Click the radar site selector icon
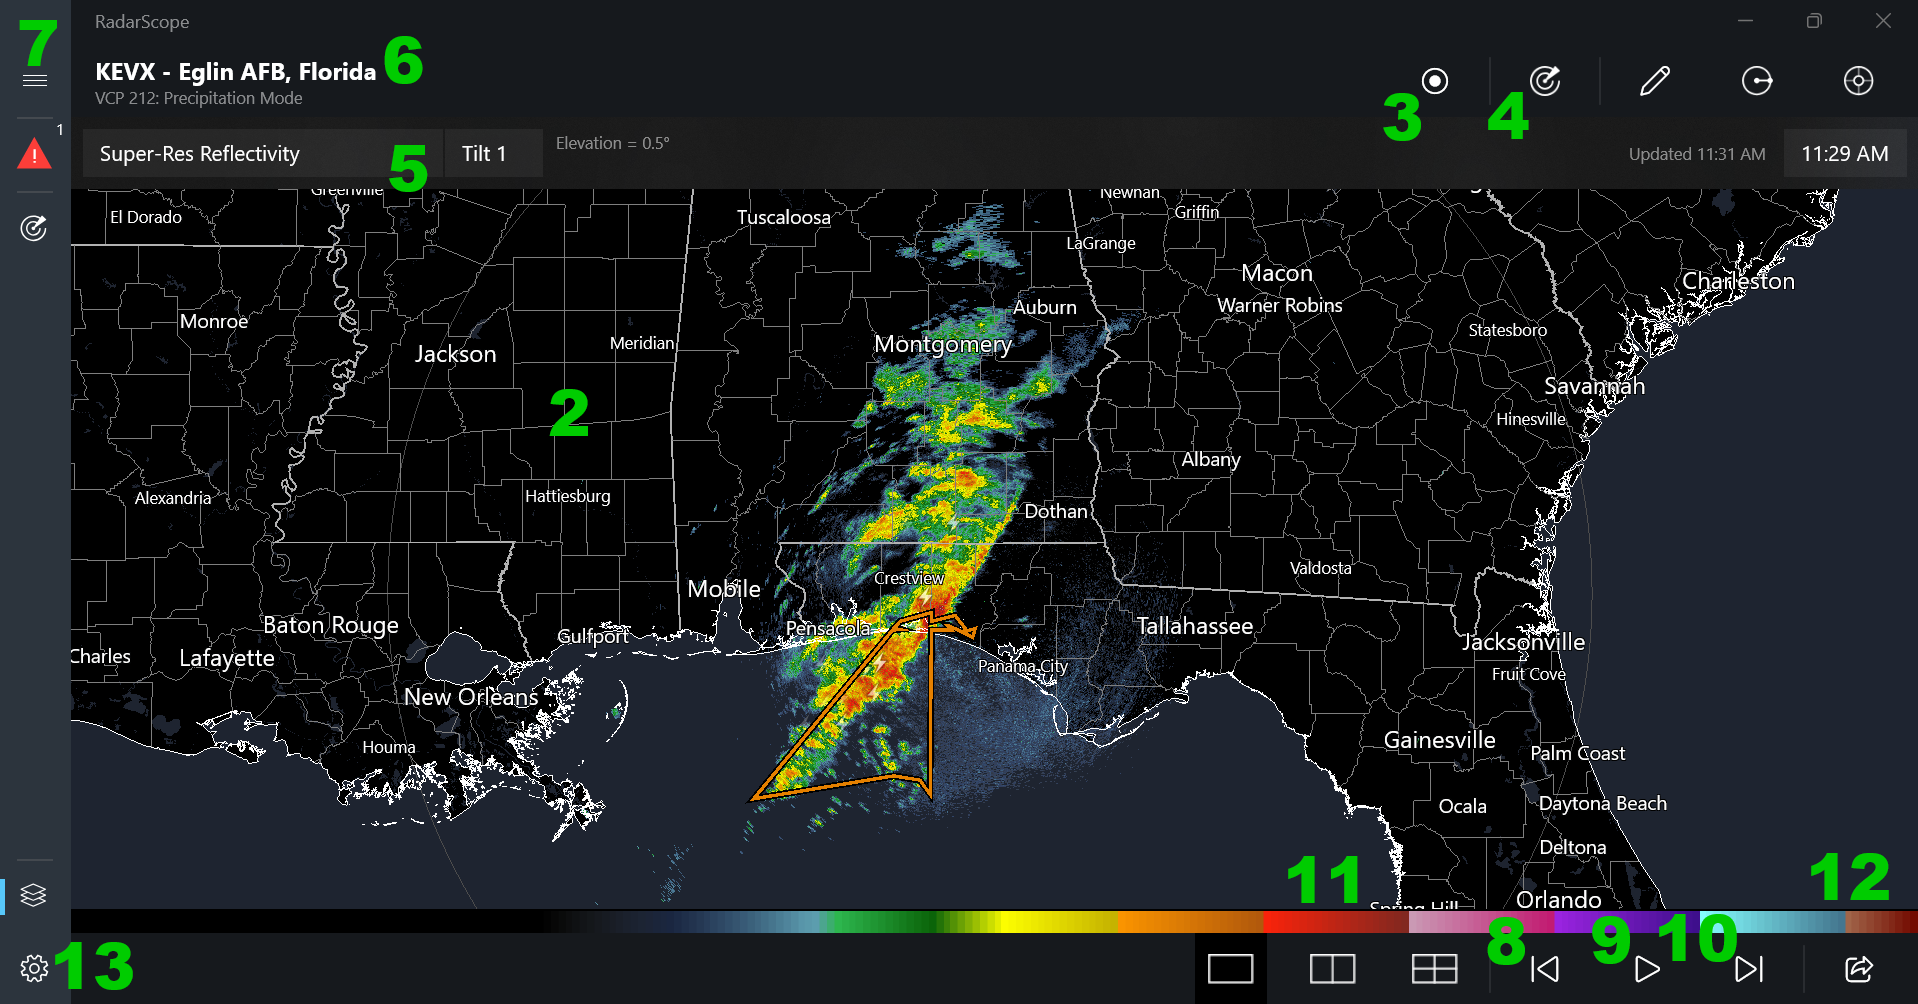This screenshot has width=1918, height=1004. pyautogui.click(x=1435, y=81)
